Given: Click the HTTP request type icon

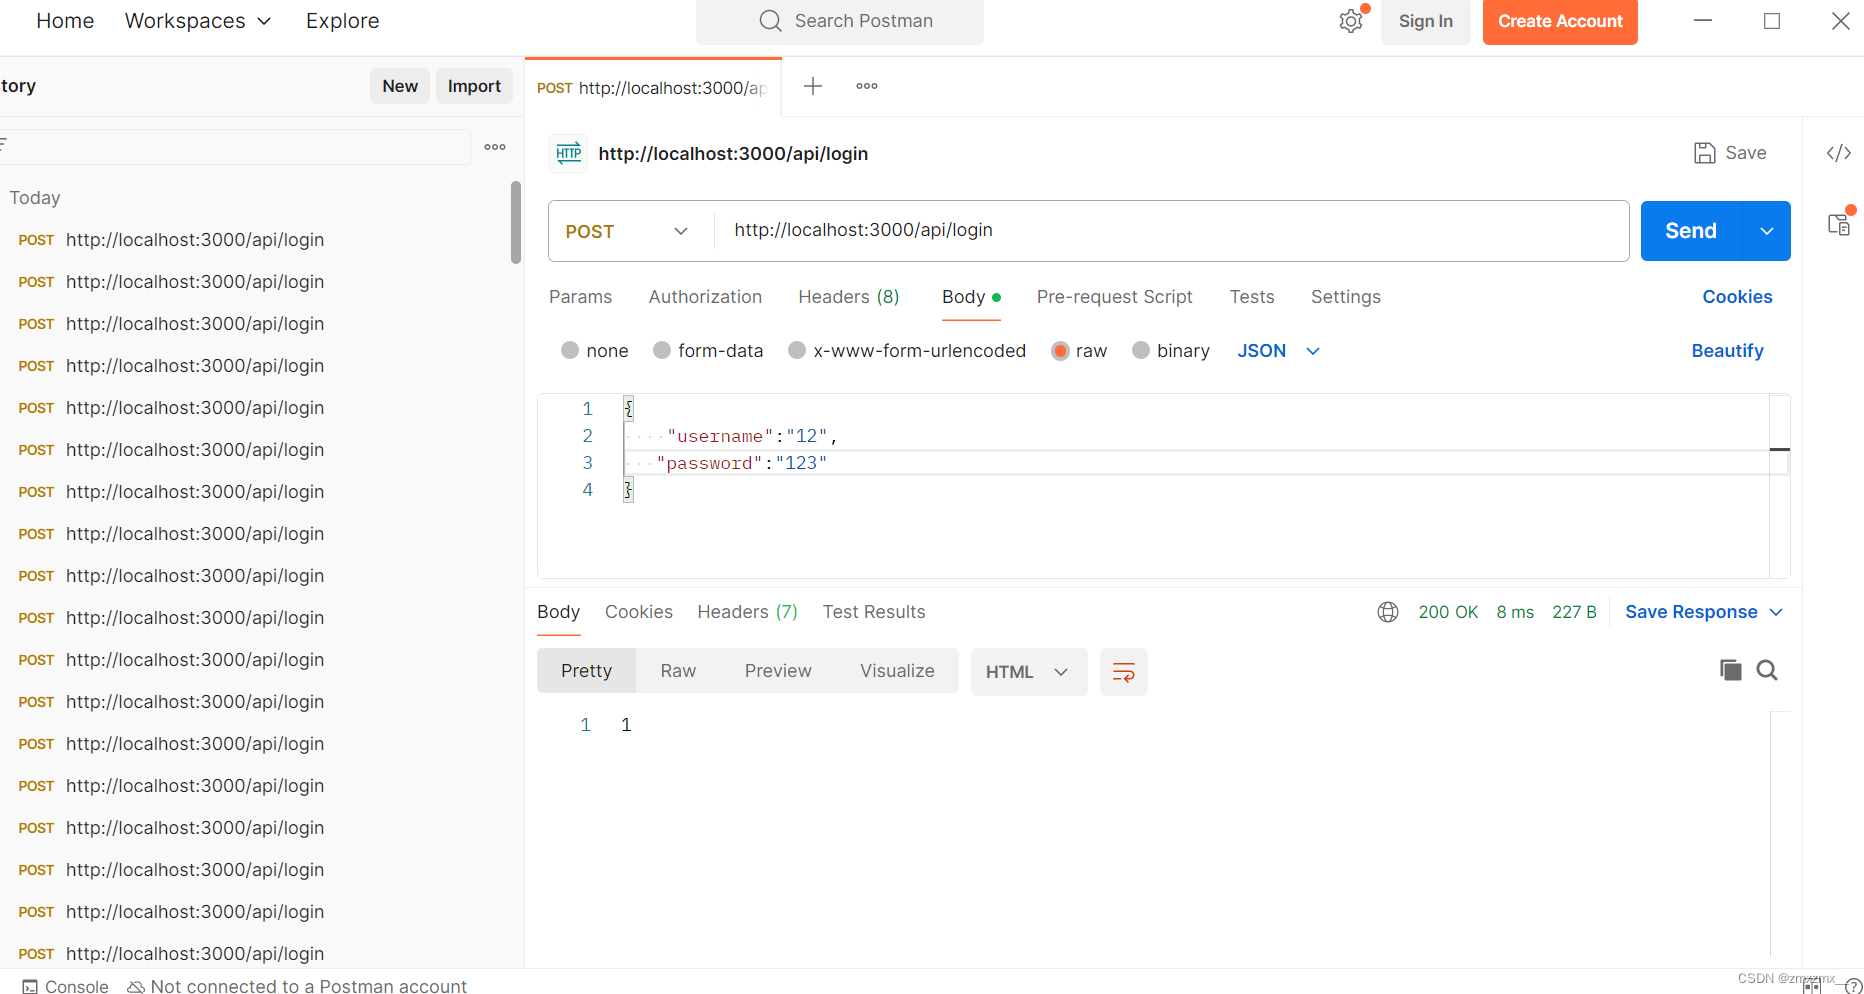Looking at the screenshot, I should tap(569, 153).
